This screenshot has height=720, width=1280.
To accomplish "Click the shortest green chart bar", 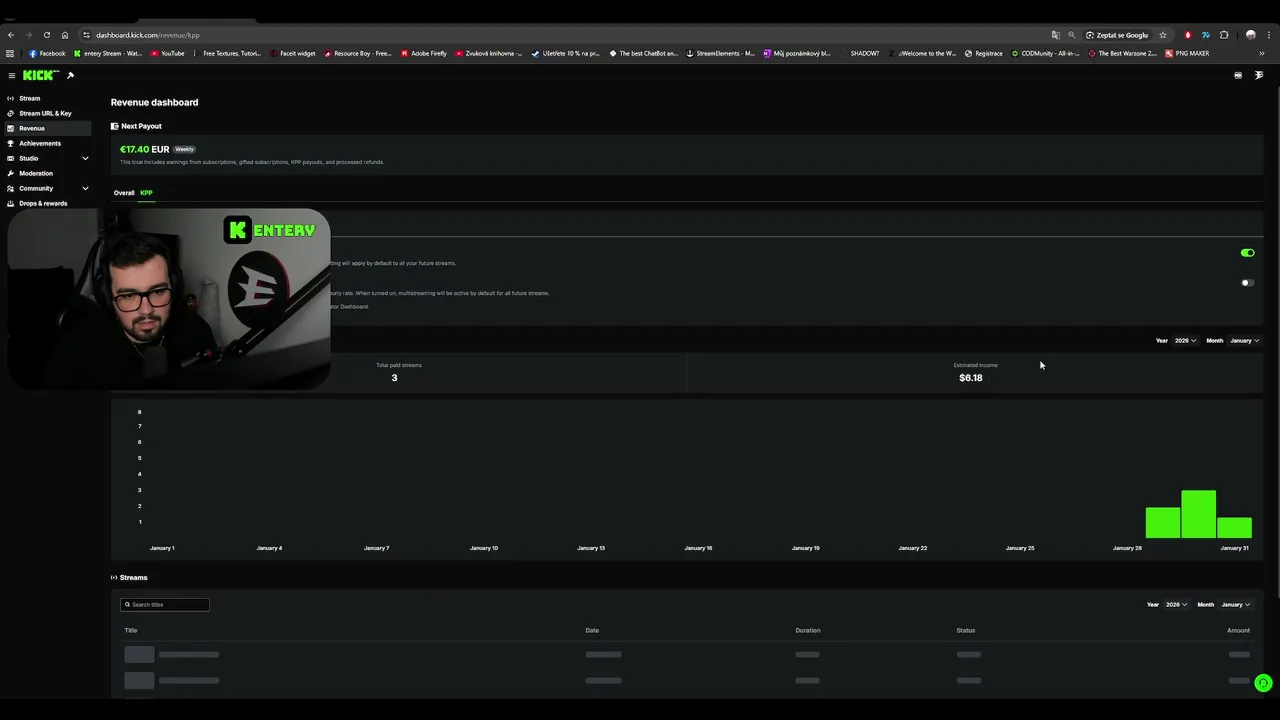I will [1234, 528].
